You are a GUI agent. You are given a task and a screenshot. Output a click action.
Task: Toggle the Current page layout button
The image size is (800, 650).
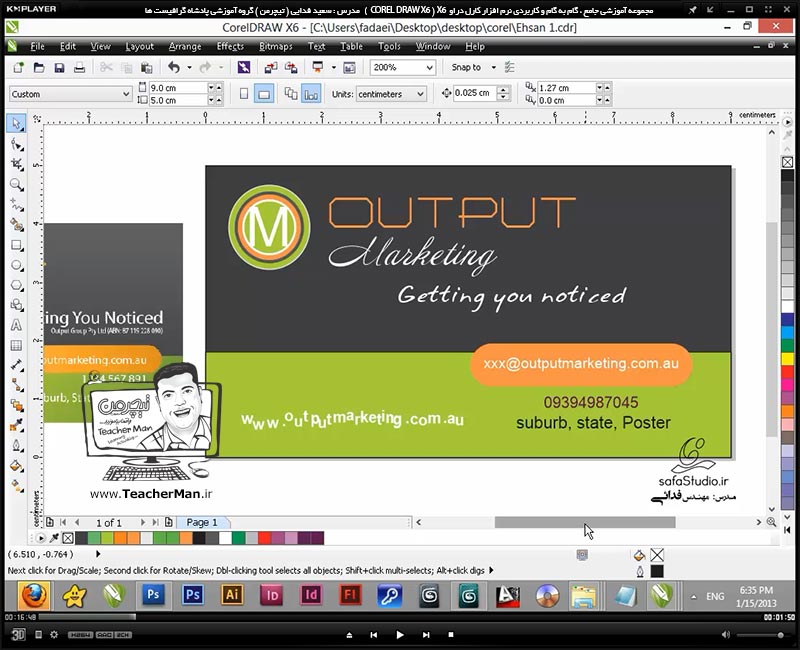[311, 94]
